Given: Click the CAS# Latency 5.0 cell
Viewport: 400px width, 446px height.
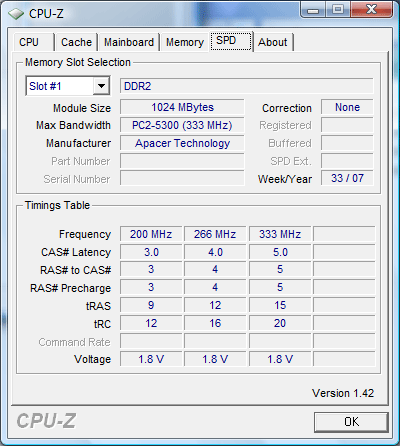Looking at the screenshot, I should tap(280, 252).
